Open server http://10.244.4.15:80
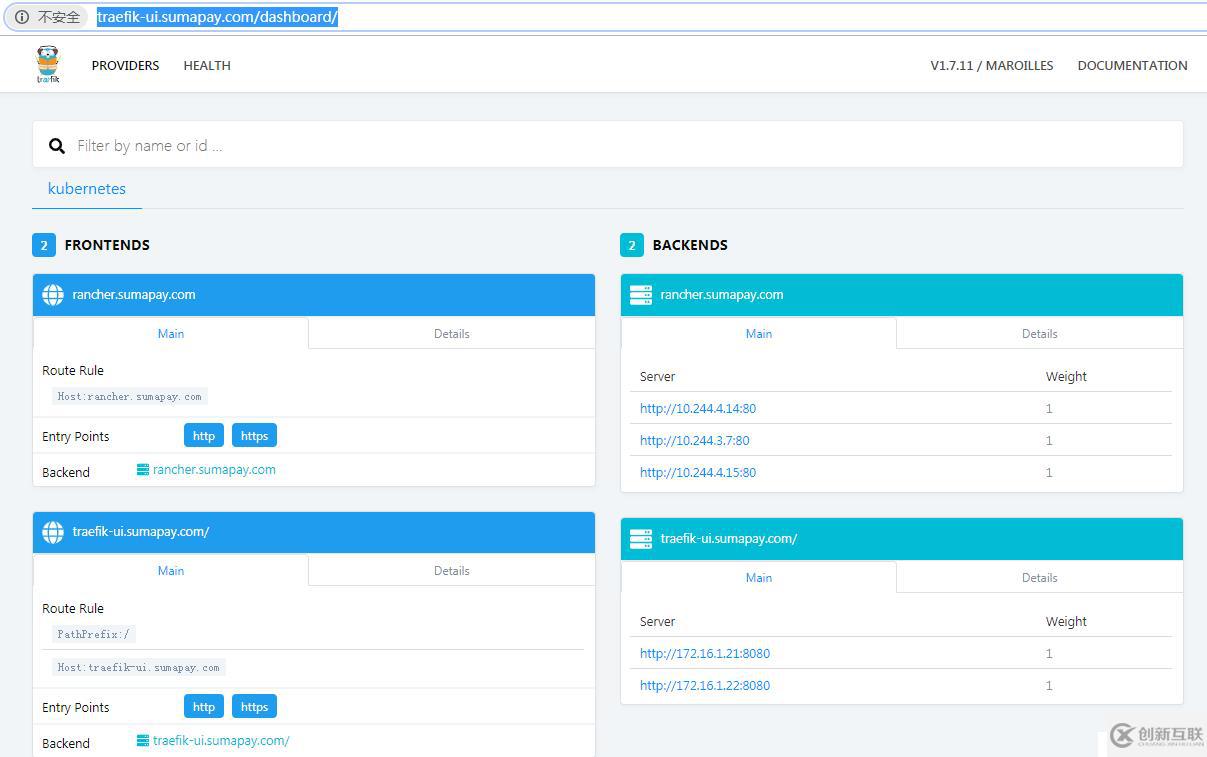The width and height of the screenshot is (1207, 757). (x=698, y=472)
